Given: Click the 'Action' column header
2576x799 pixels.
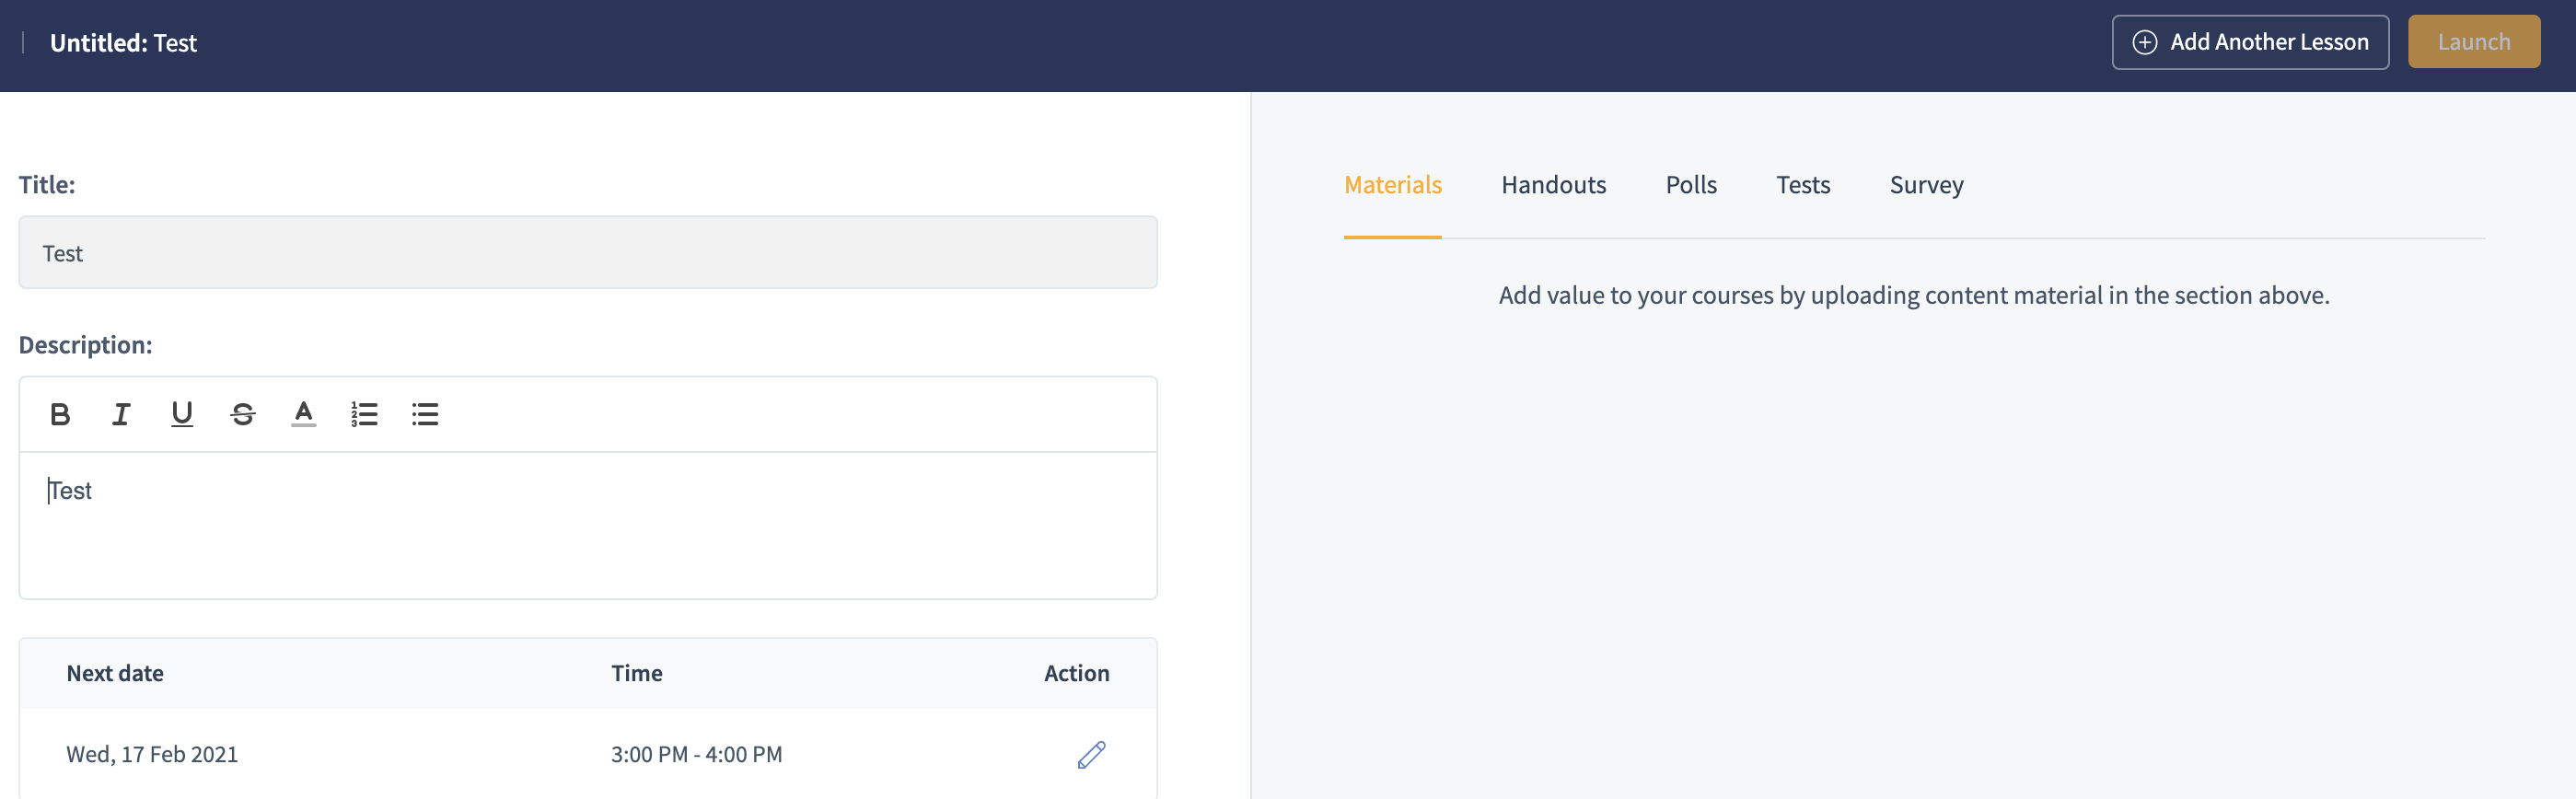Looking at the screenshot, I should pyautogui.click(x=1076, y=674).
